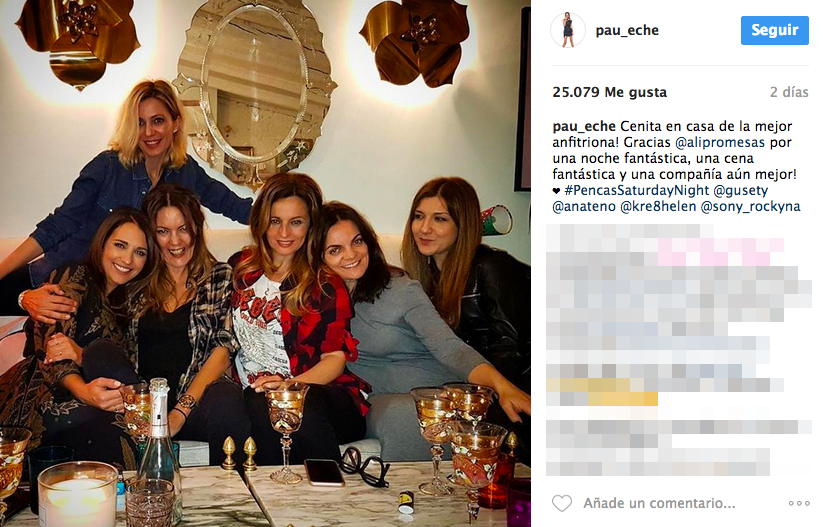The width and height of the screenshot is (823, 527).
Task: Click the Añade un comentario input field
Action: (x=659, y=503)
